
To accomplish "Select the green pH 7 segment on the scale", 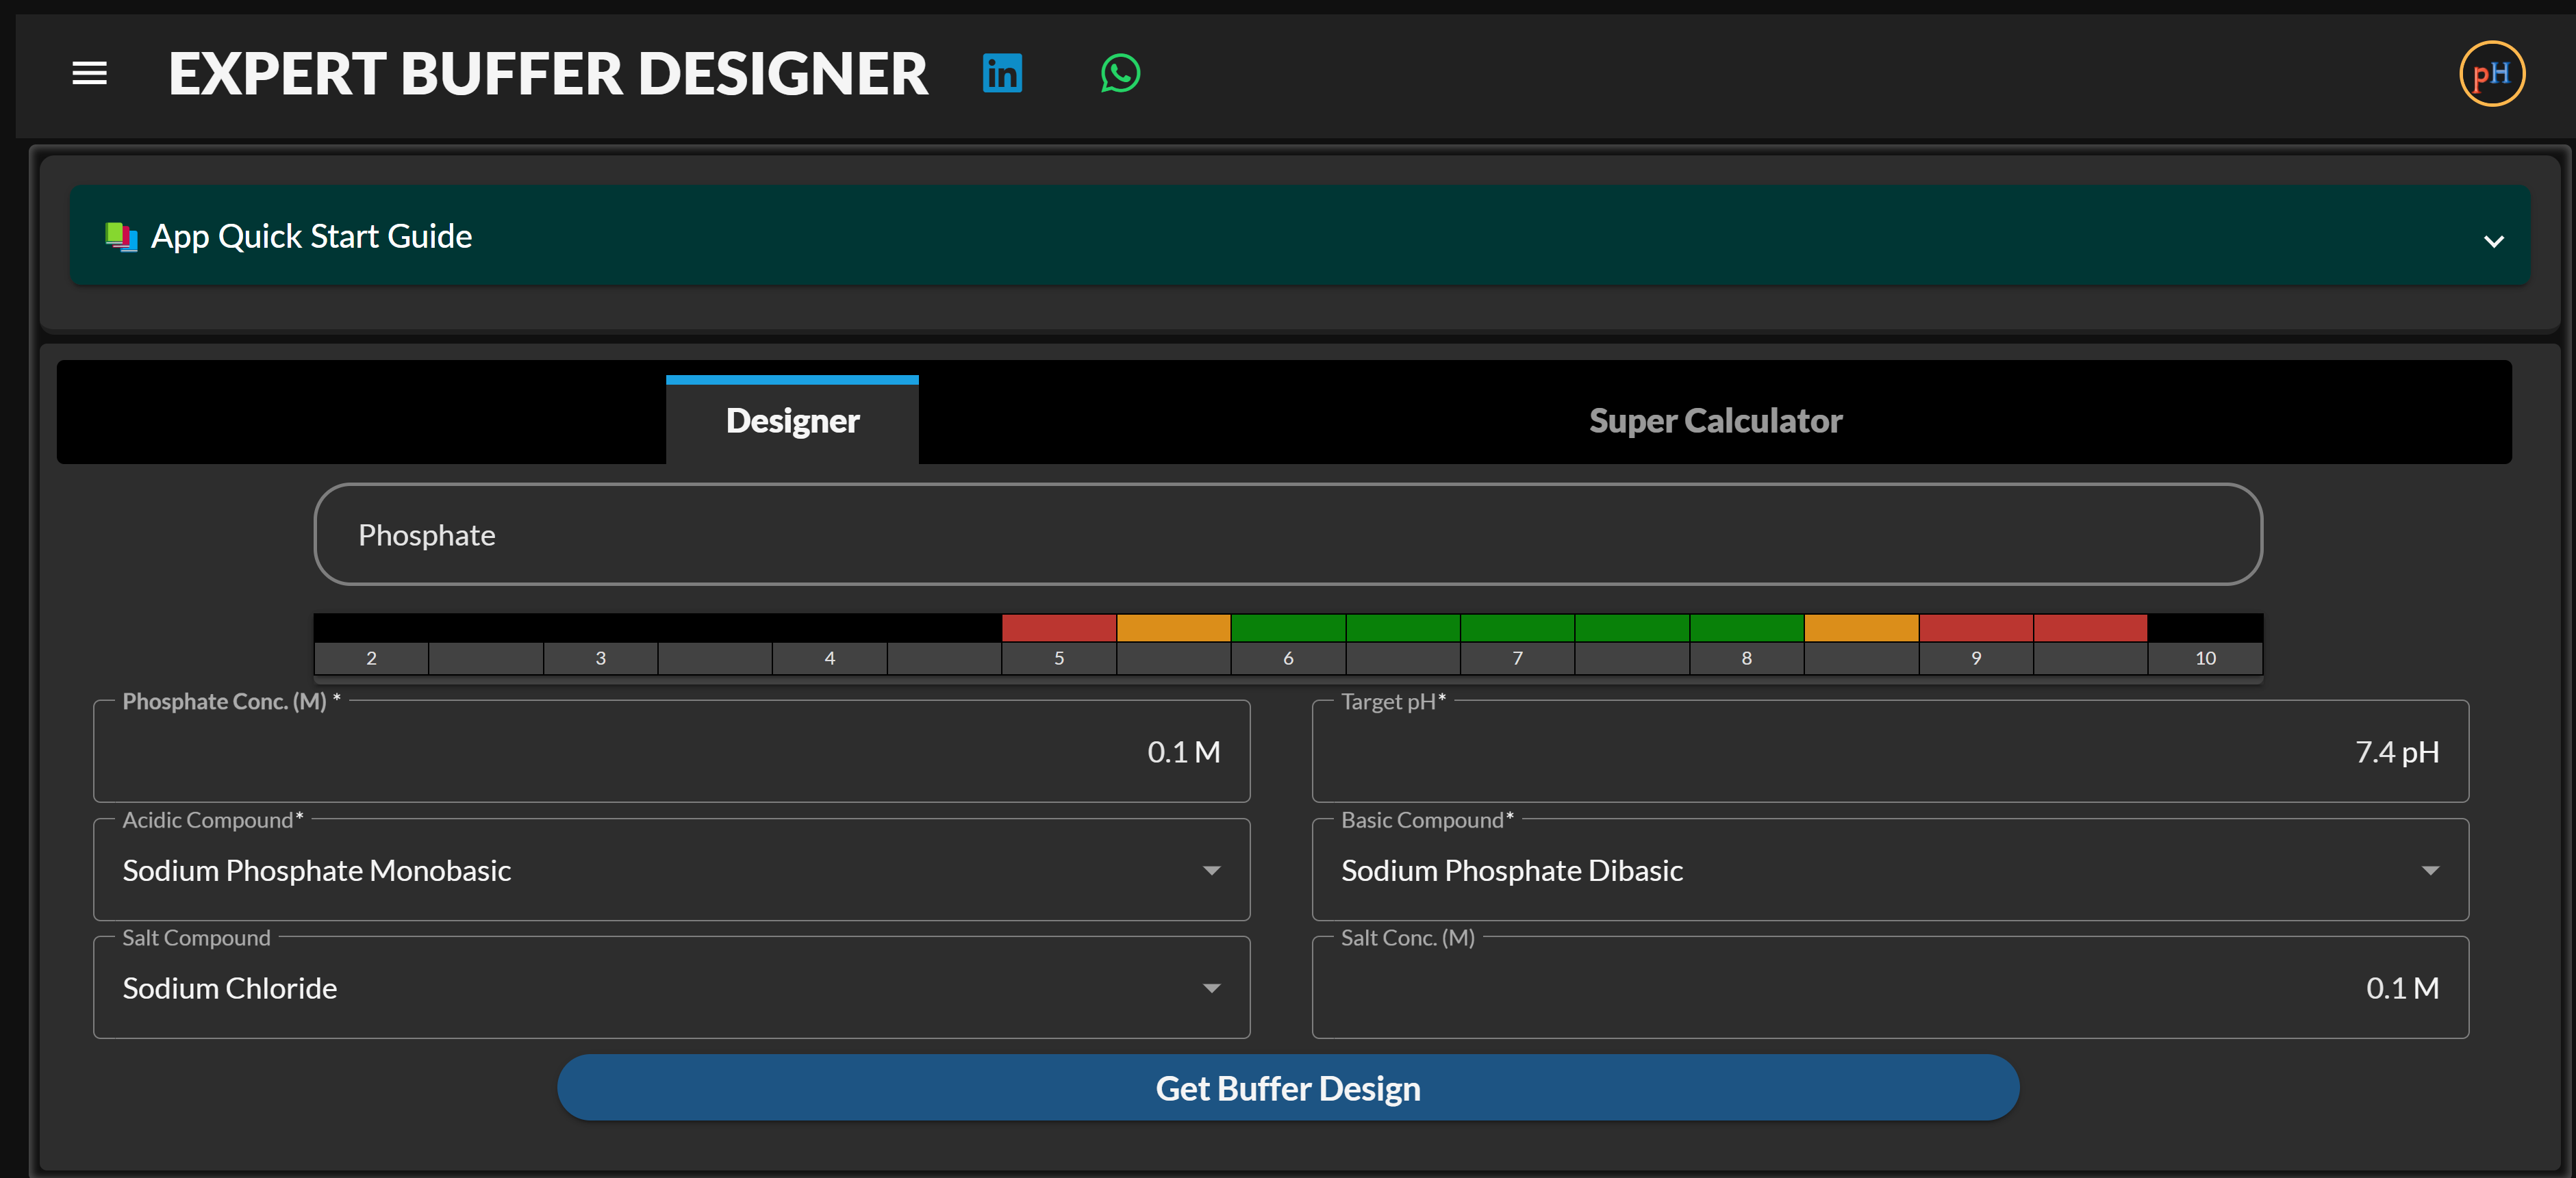I will [x=1517, y=627].
